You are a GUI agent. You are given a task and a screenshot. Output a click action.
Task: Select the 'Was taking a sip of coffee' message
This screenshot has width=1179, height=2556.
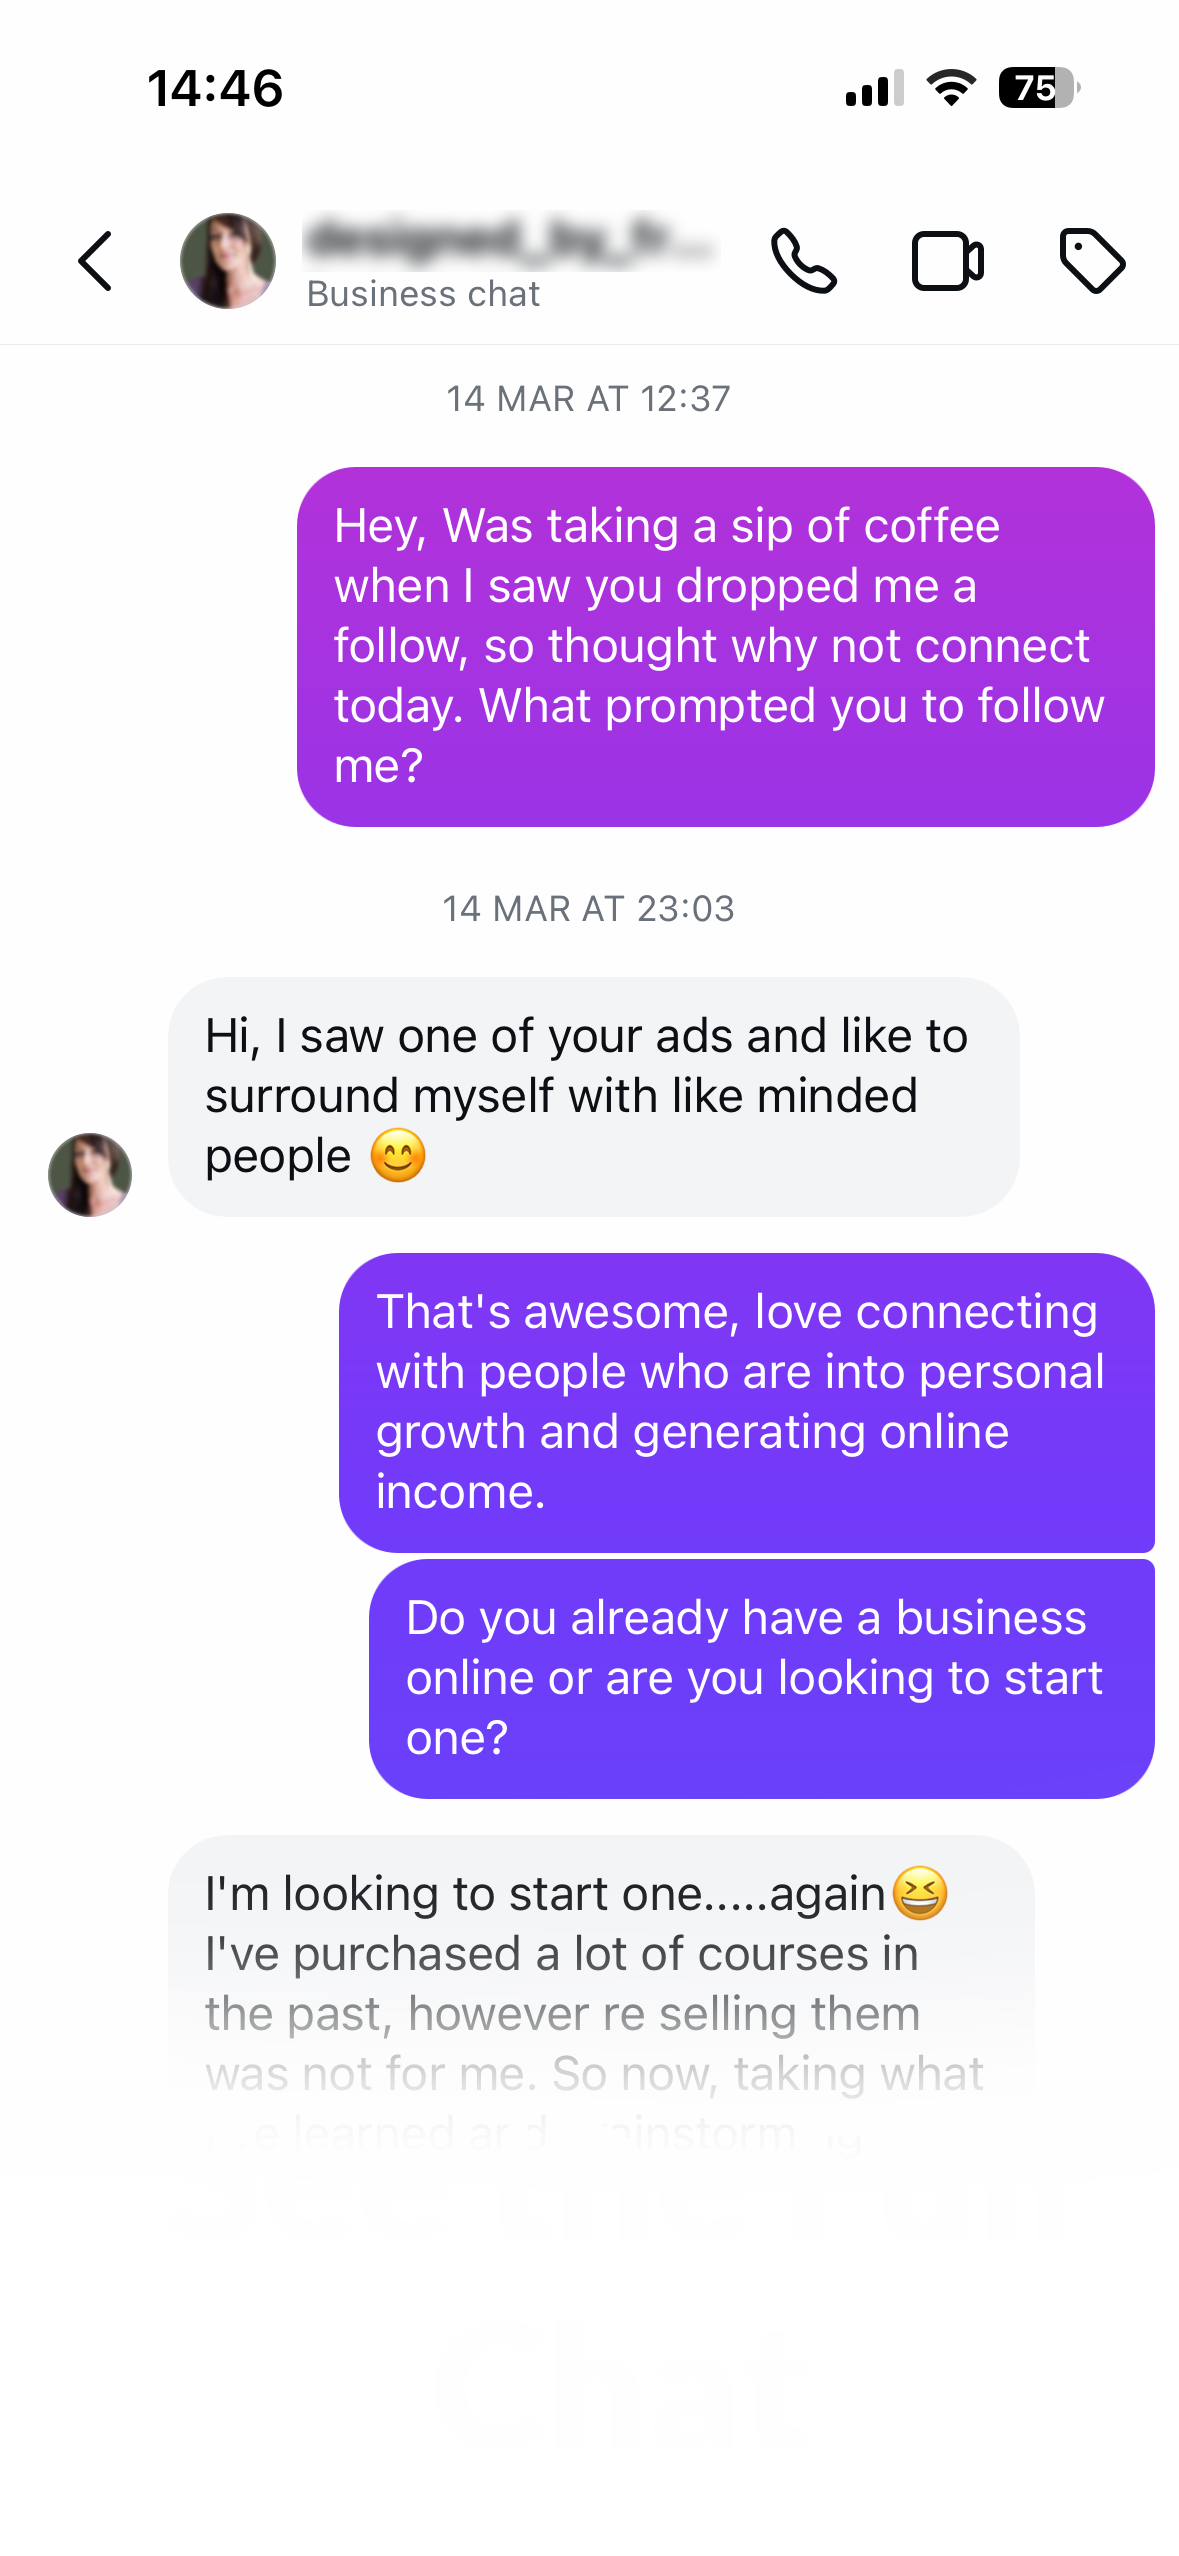[x=725, y=646]
